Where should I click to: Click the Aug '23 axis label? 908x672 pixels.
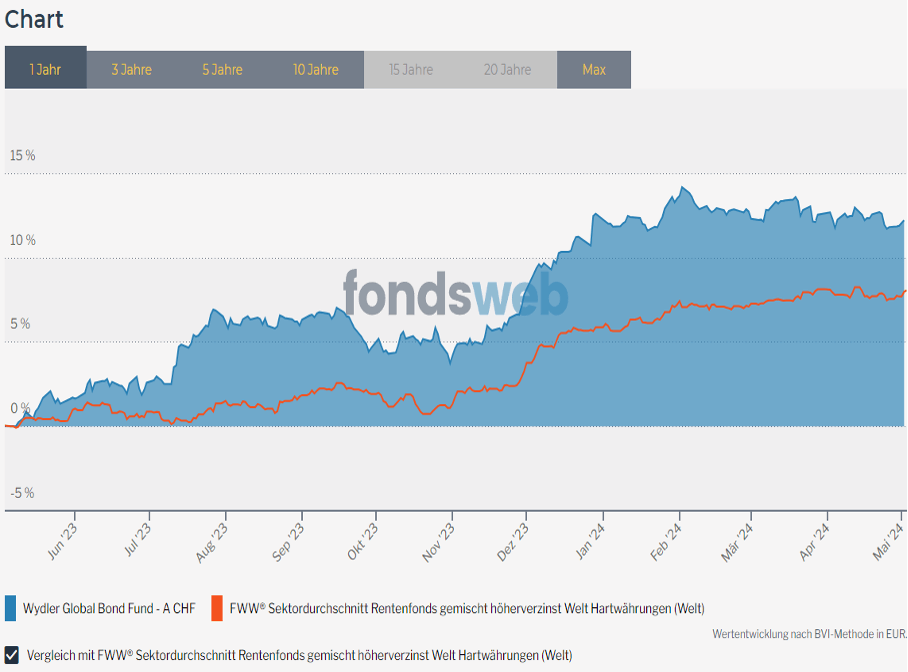[211, 543]
